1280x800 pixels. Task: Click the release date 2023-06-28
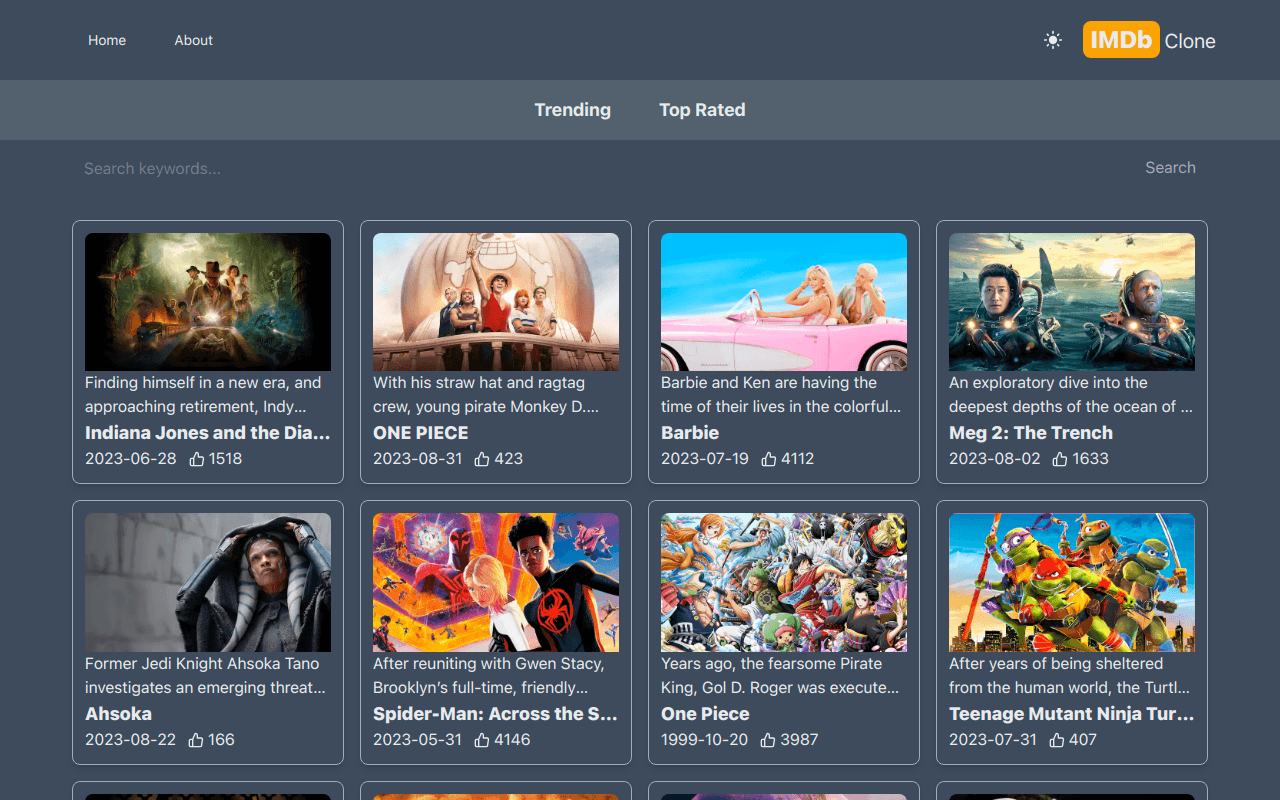click(131, 459)
